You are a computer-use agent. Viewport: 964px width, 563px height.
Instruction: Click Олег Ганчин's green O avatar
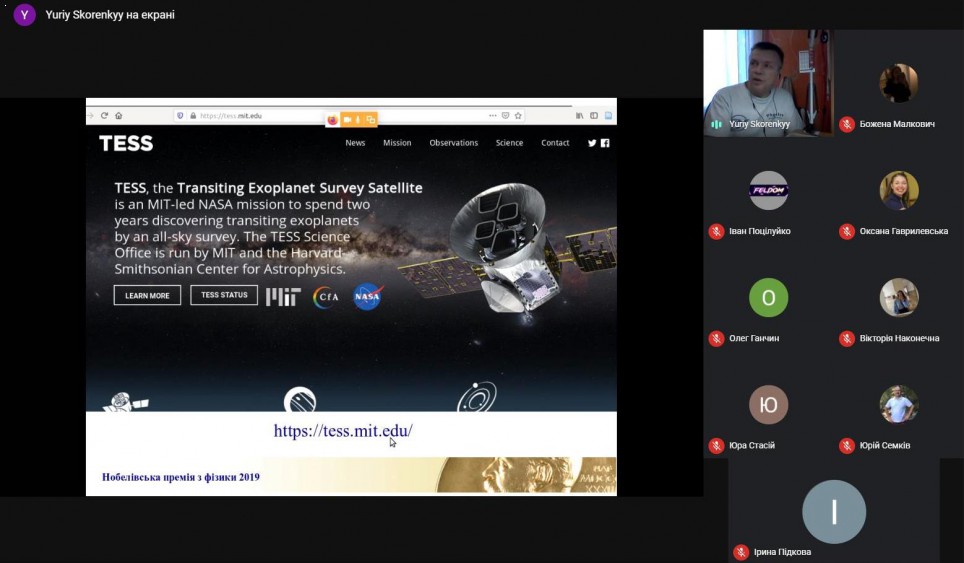(x=768, y=297)
